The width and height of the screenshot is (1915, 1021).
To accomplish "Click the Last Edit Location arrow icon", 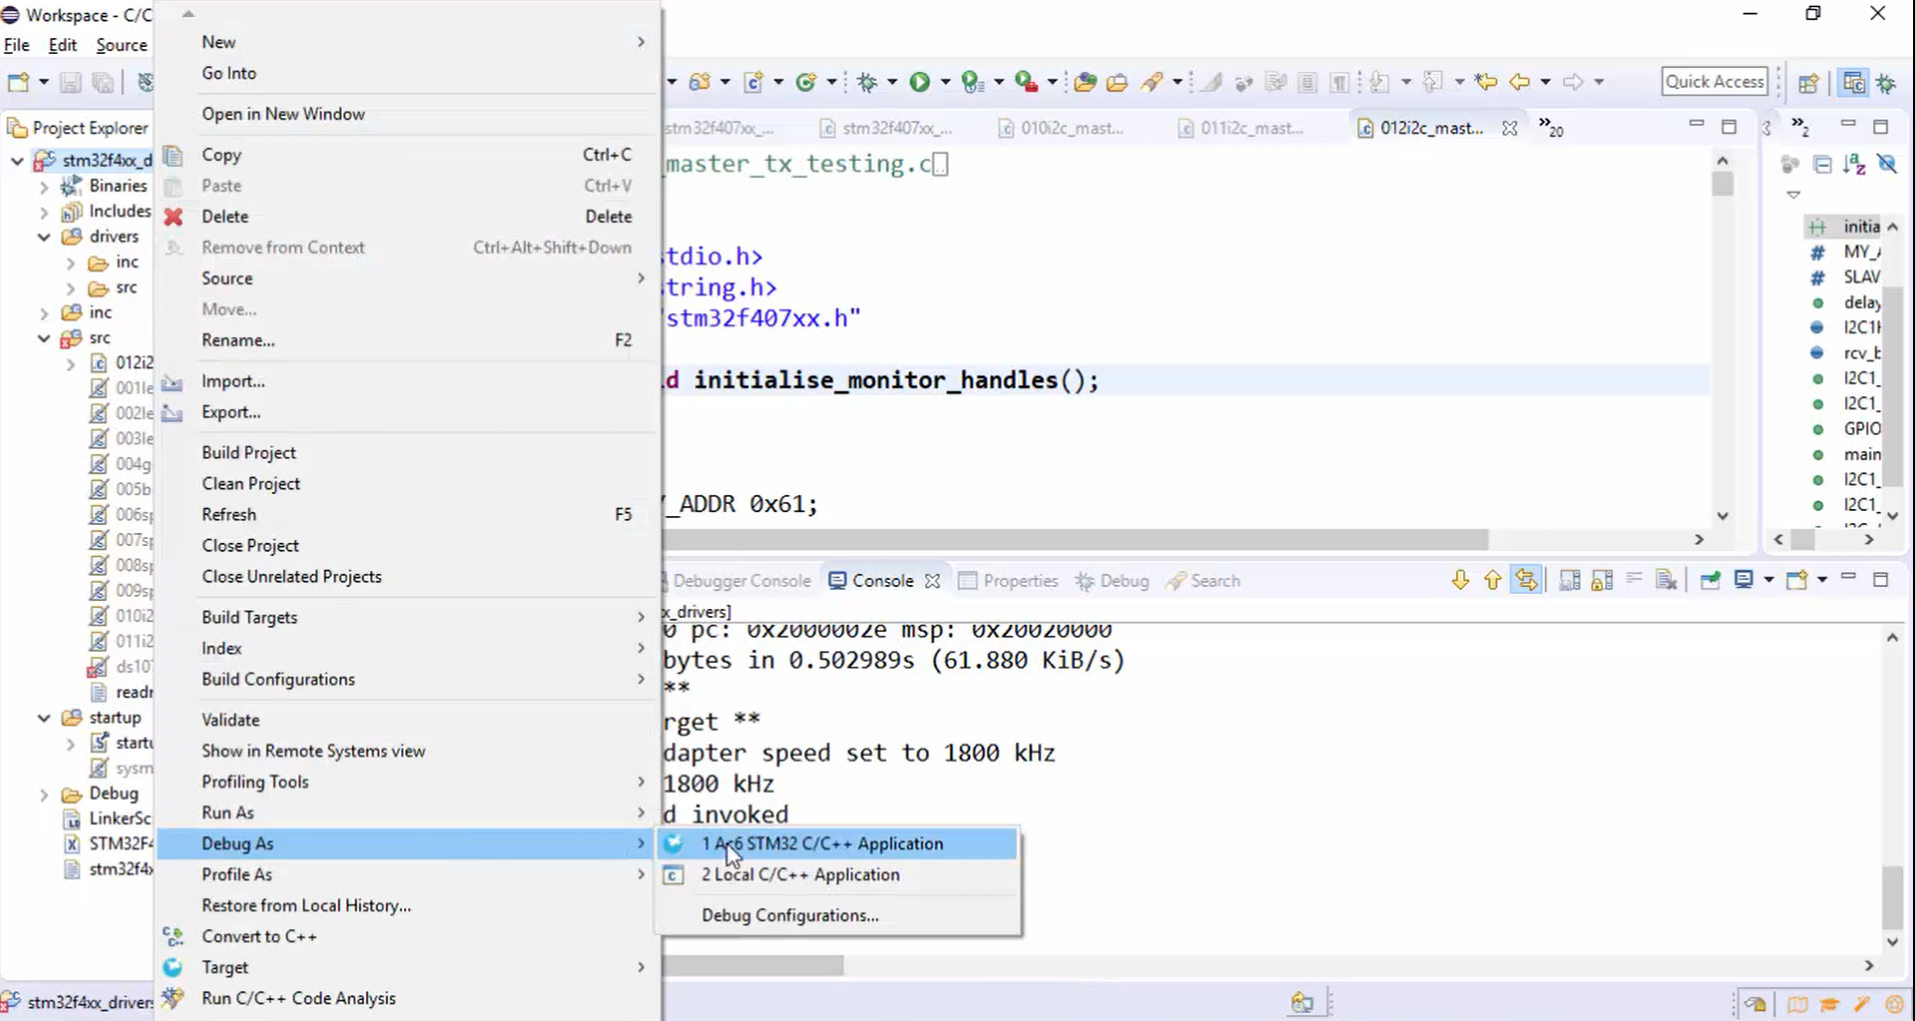I will [x=1486, y=82].
